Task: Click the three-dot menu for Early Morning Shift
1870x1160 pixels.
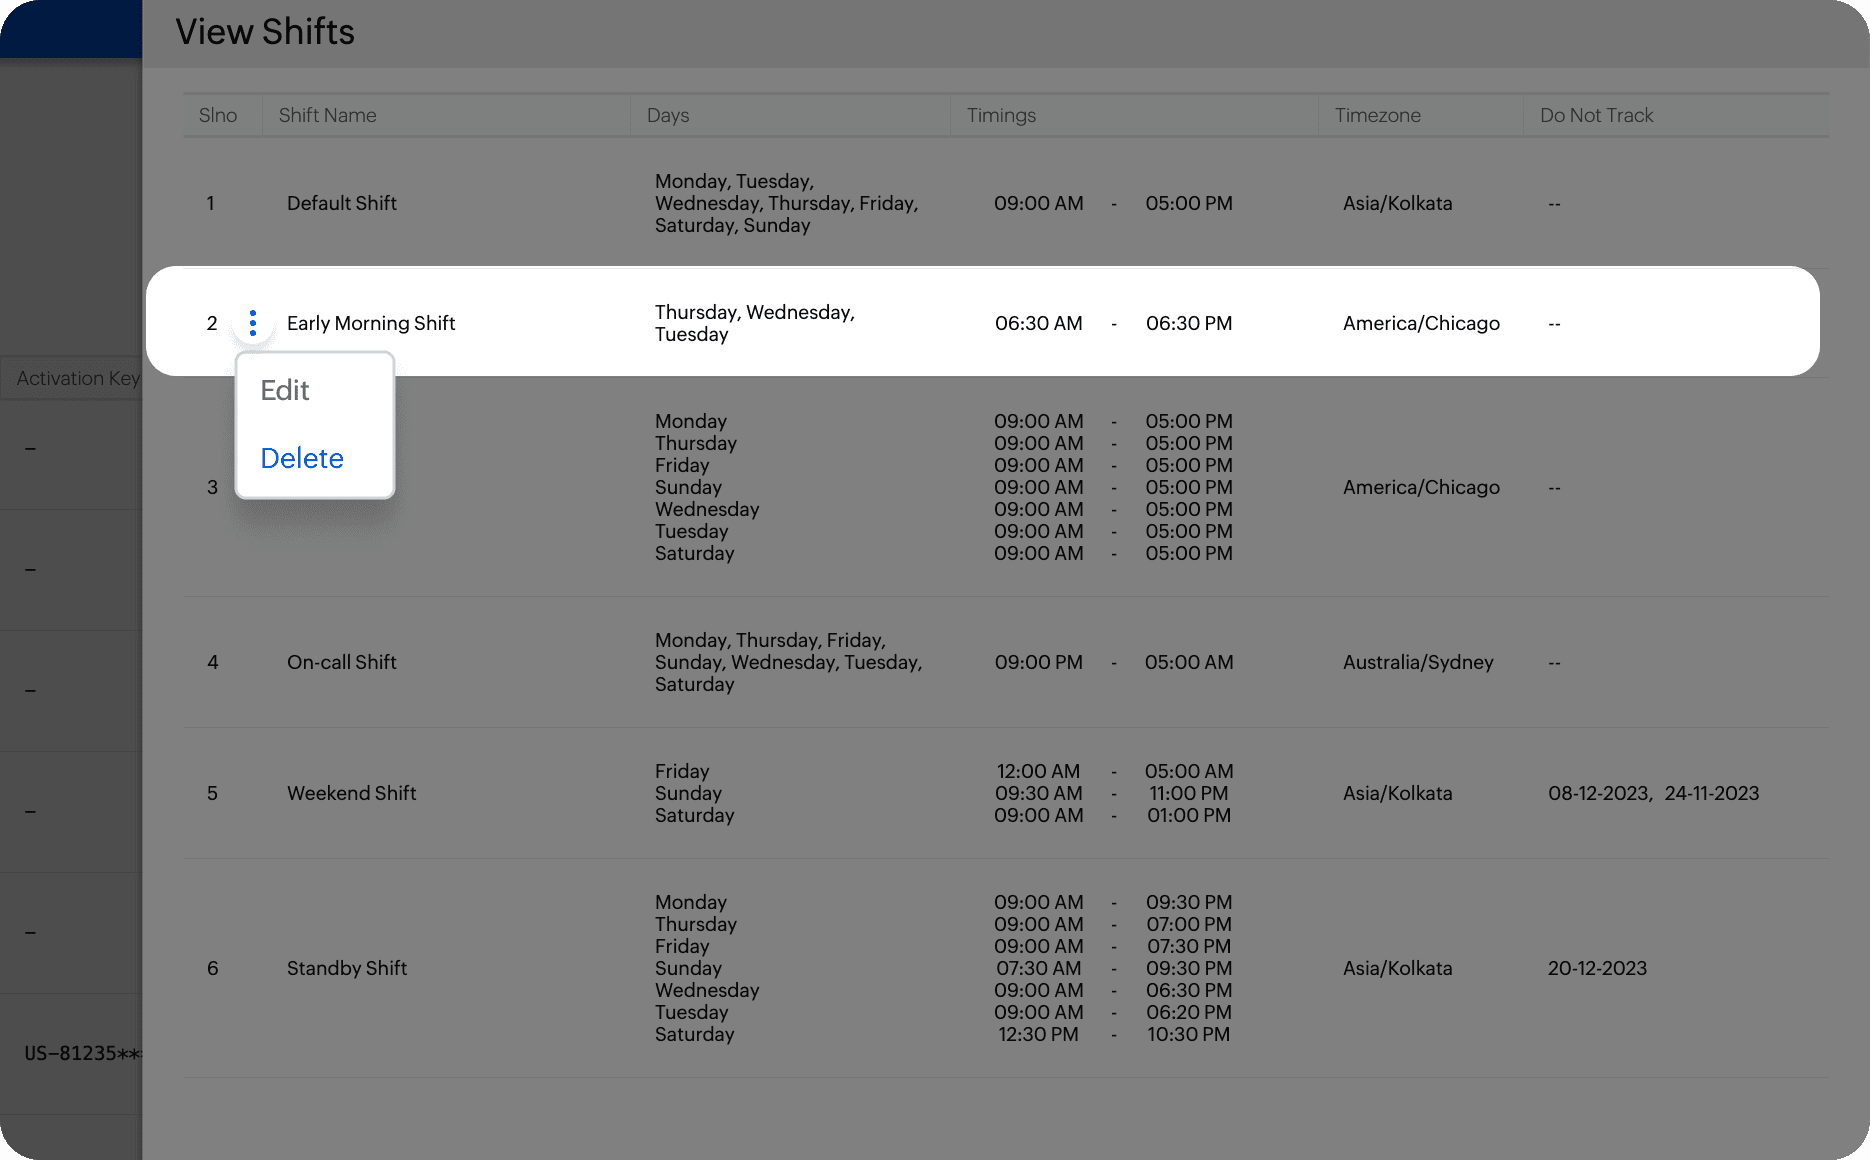Action: (252, 323)
